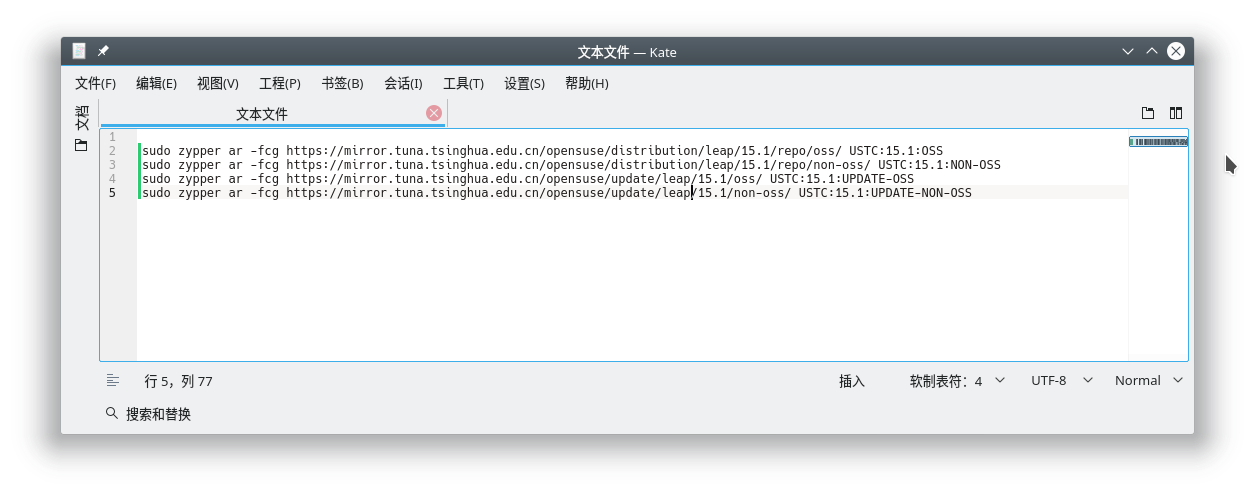Click the 行 5, 列 77 cursor position indicator

(179, 381)
